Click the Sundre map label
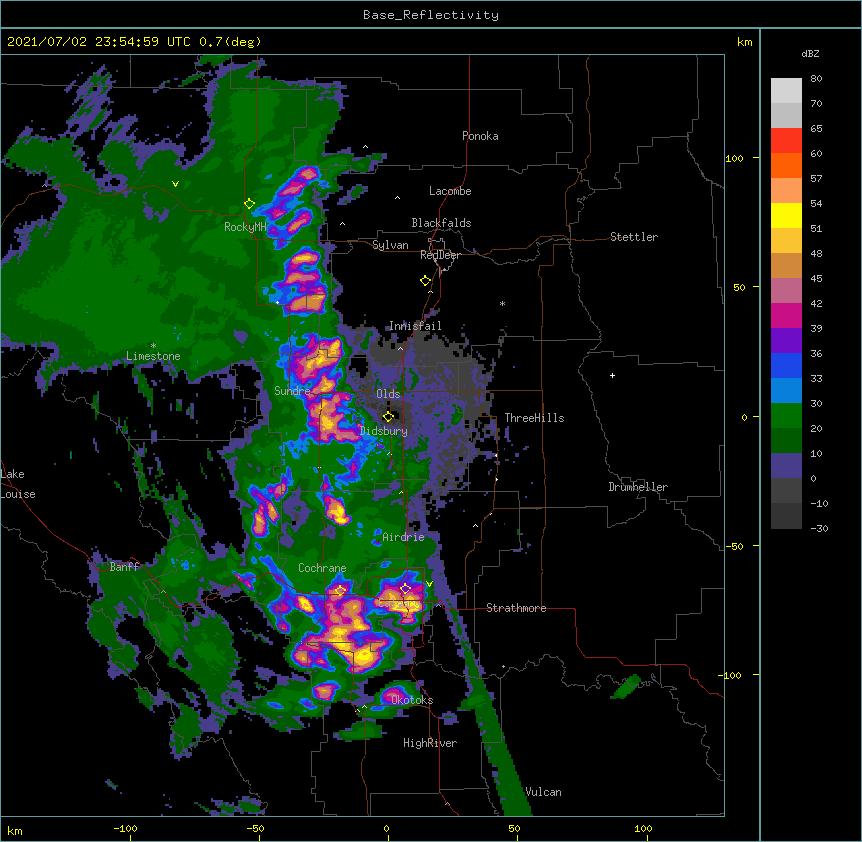This screenshot has width=862, height=842. pyautogui.click(x=292, y=391)
